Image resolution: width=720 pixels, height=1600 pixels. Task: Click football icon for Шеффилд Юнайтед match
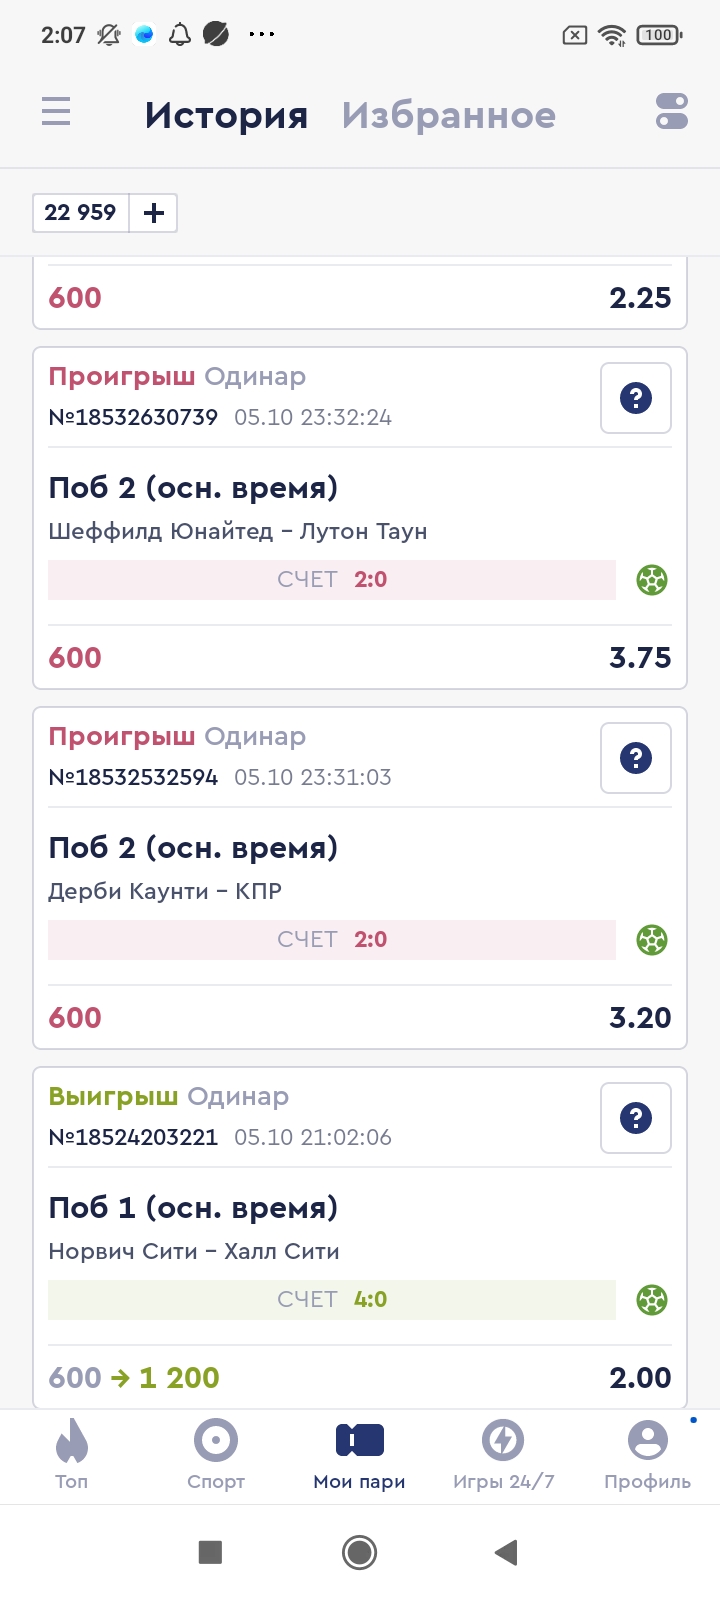coord(652,580)
